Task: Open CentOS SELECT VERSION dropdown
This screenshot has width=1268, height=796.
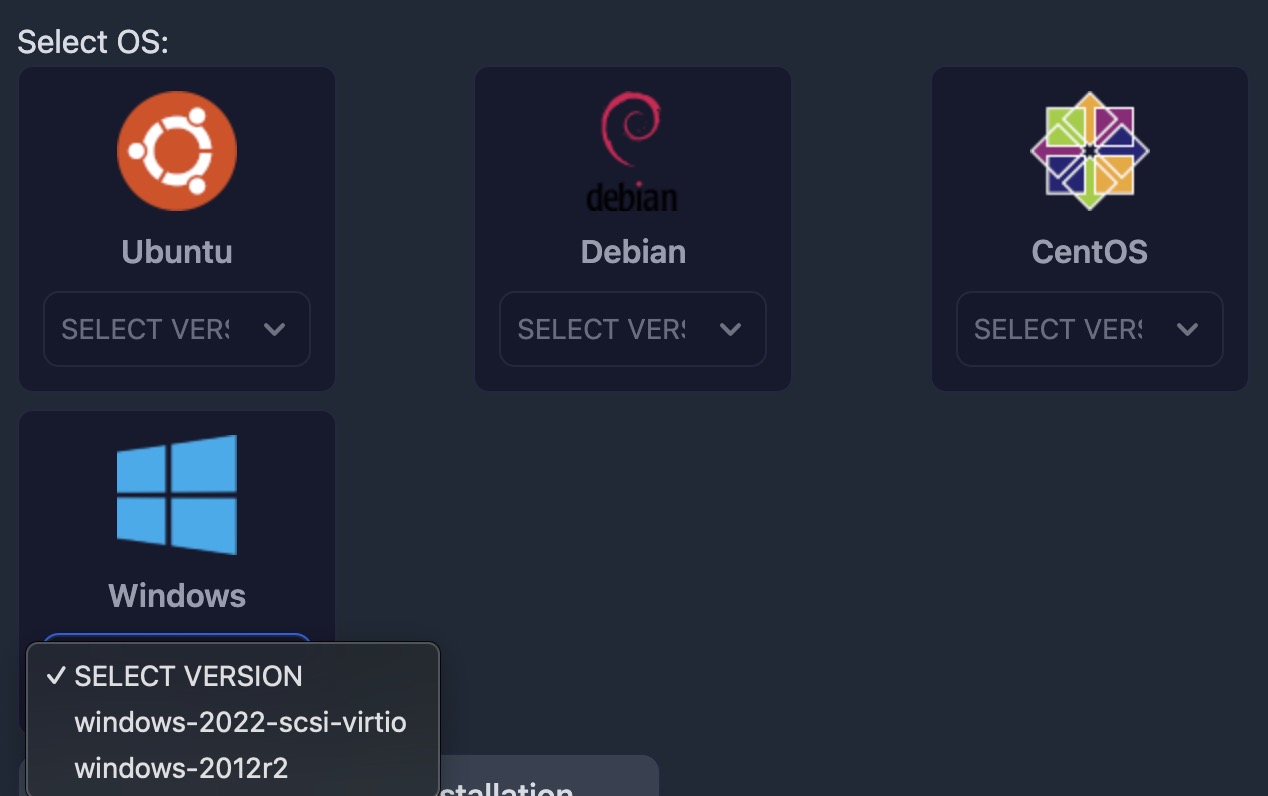Action: [x=1090, y=329]
